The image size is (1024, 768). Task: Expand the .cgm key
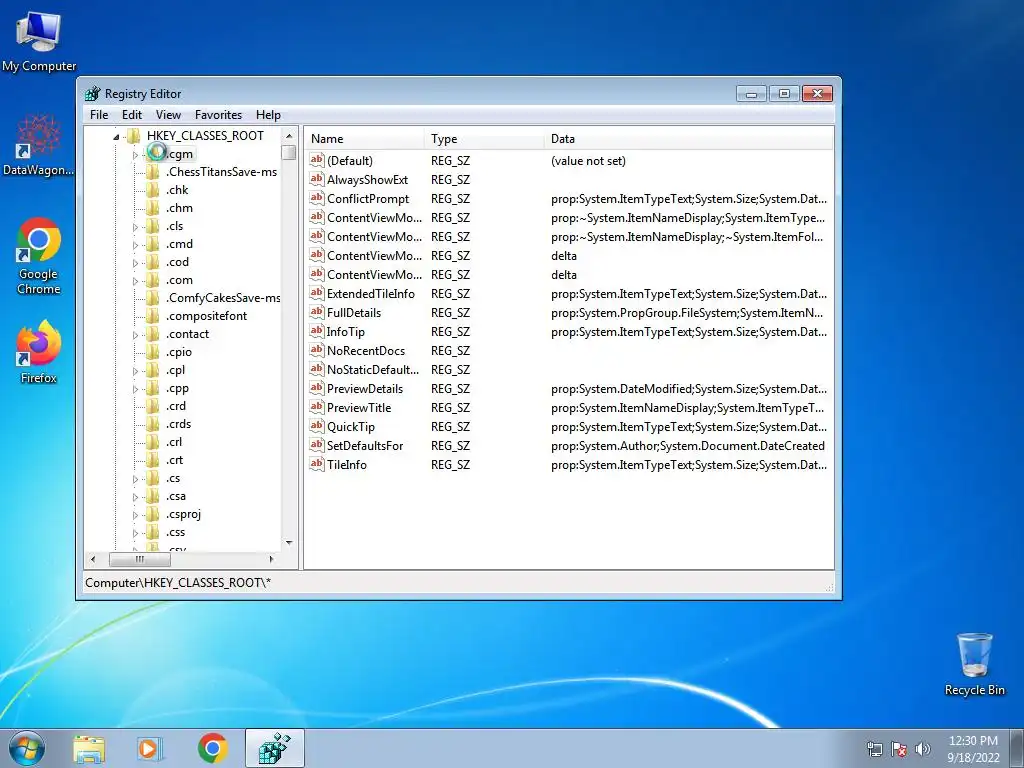click(135, 155)
